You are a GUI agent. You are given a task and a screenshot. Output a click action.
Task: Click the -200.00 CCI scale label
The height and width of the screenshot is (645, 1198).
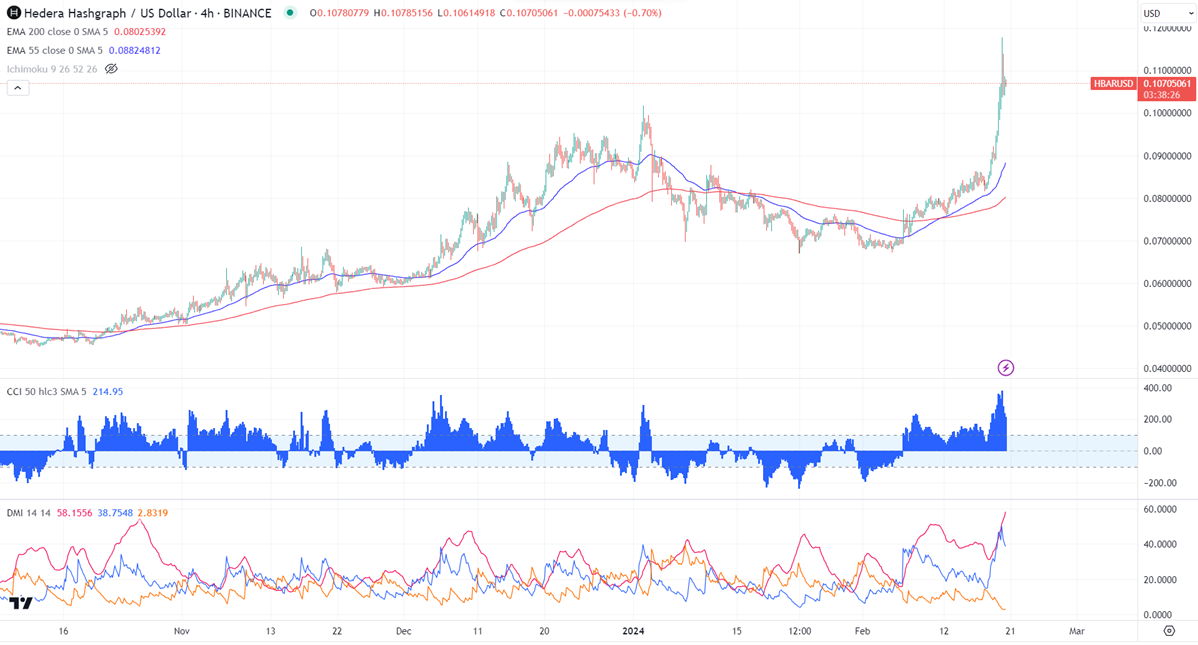[1159, 483]
